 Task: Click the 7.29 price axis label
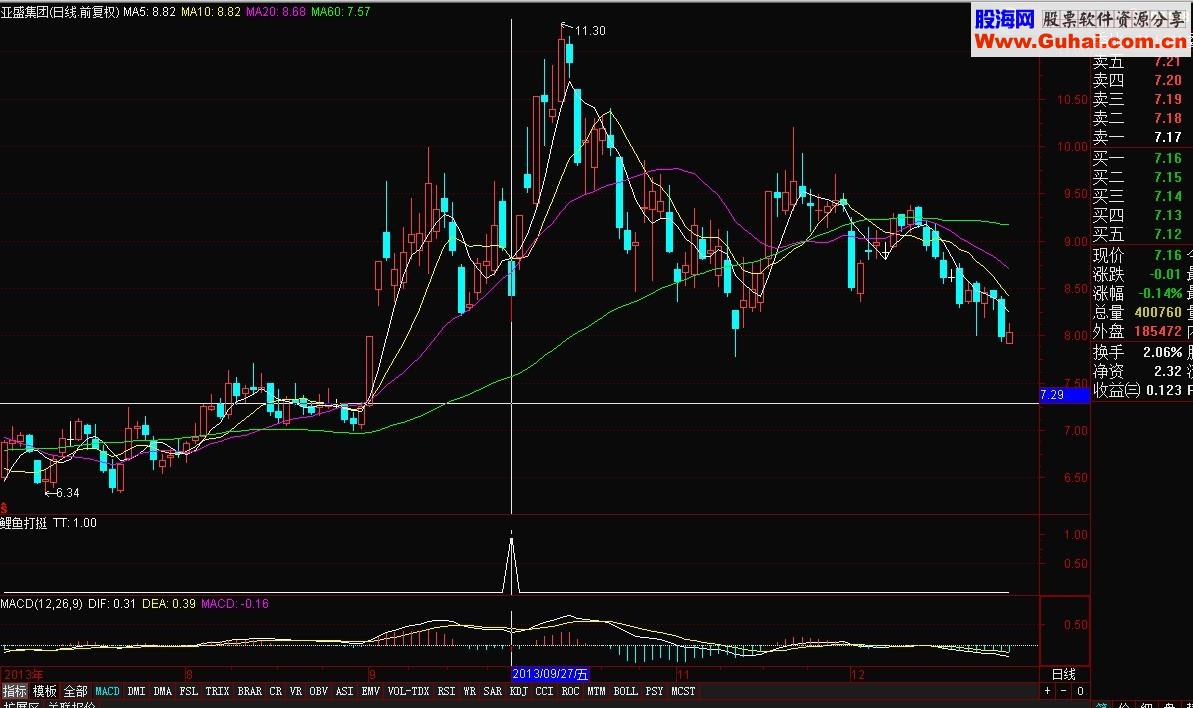click(1064, 395)
